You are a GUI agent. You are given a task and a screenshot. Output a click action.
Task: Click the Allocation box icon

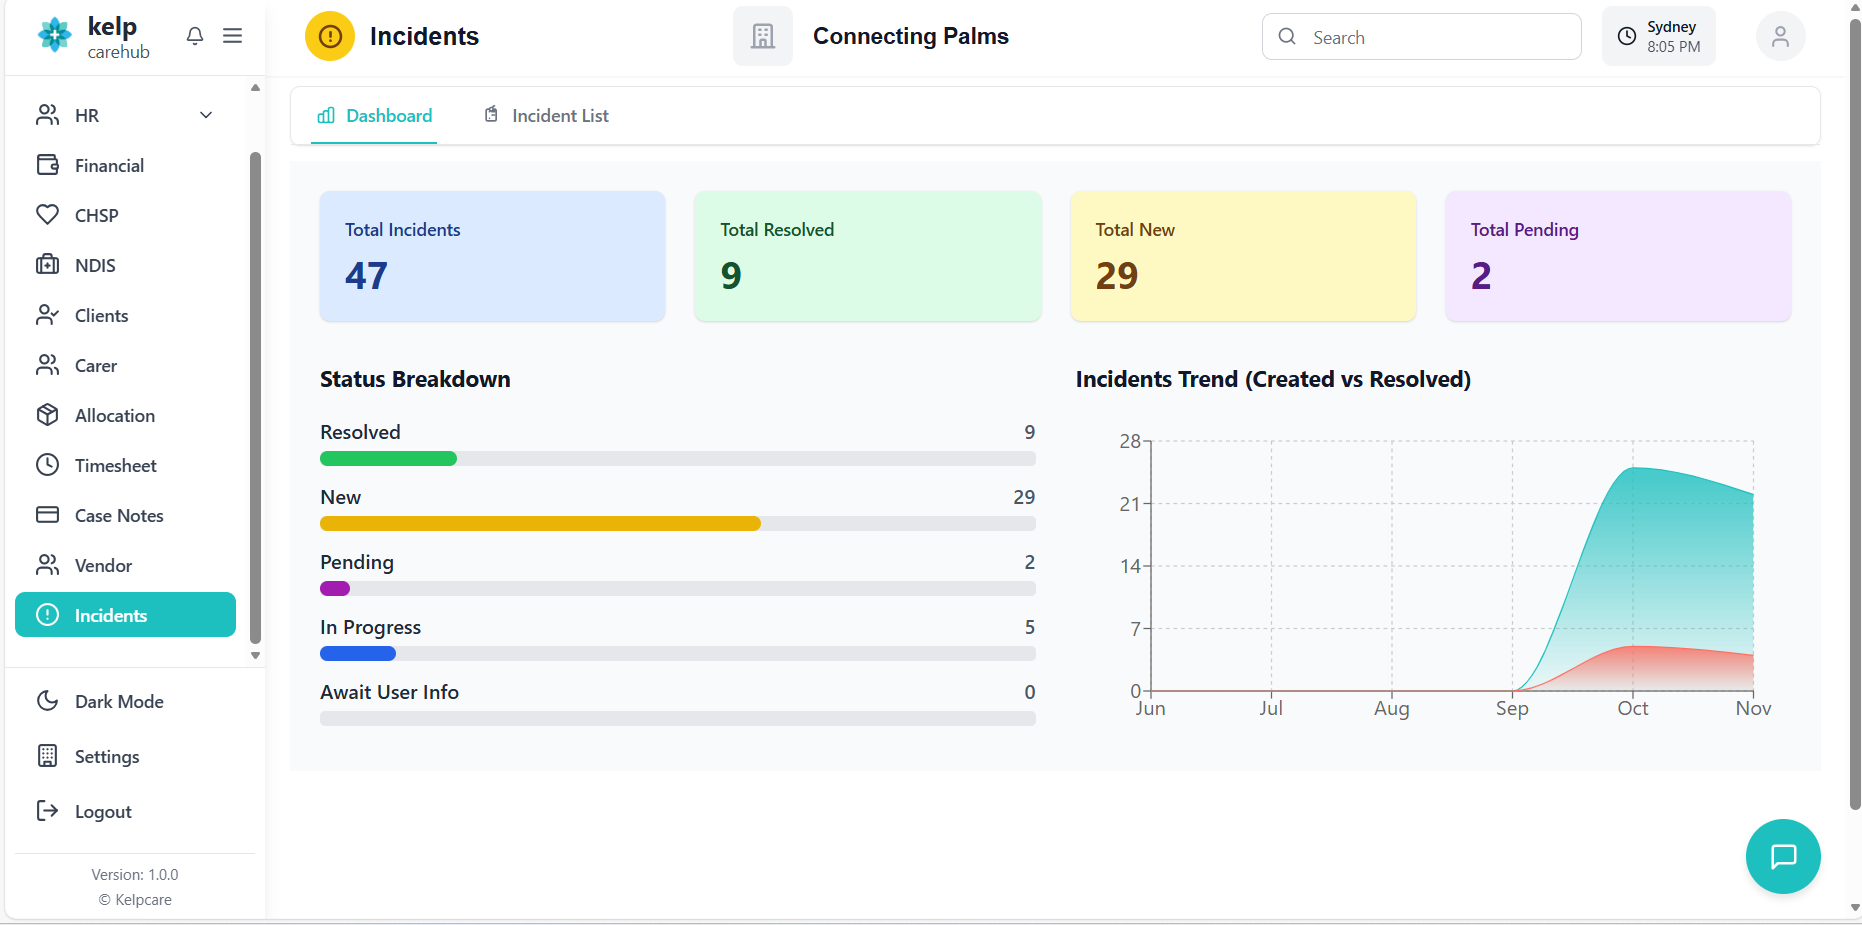(x=47, y=415)
